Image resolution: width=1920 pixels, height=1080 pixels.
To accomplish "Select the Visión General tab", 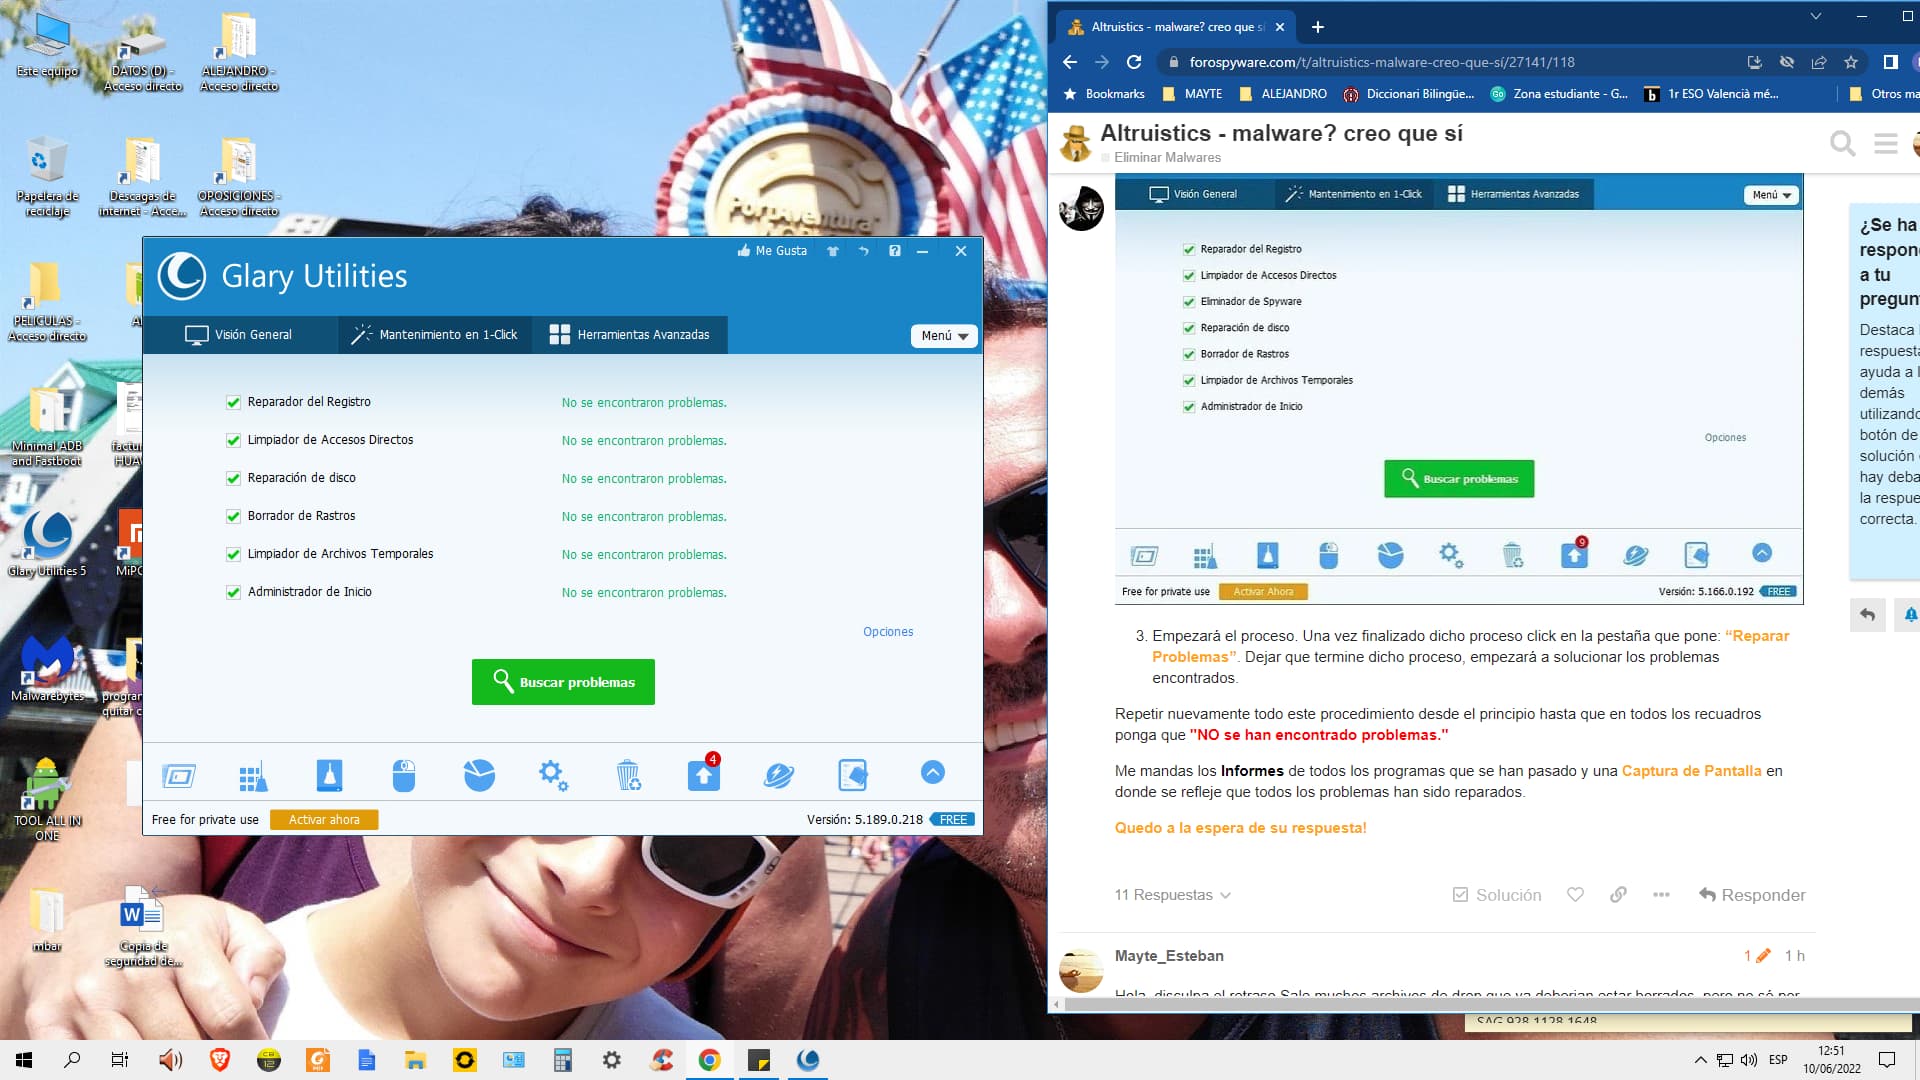I will 240,335.
